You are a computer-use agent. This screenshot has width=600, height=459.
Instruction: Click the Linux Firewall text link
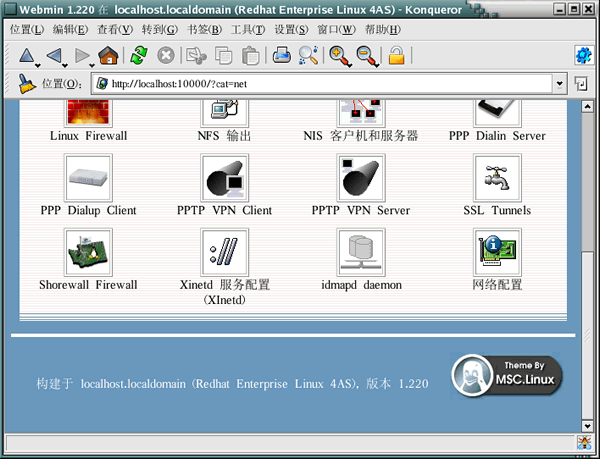click(88, 136)
